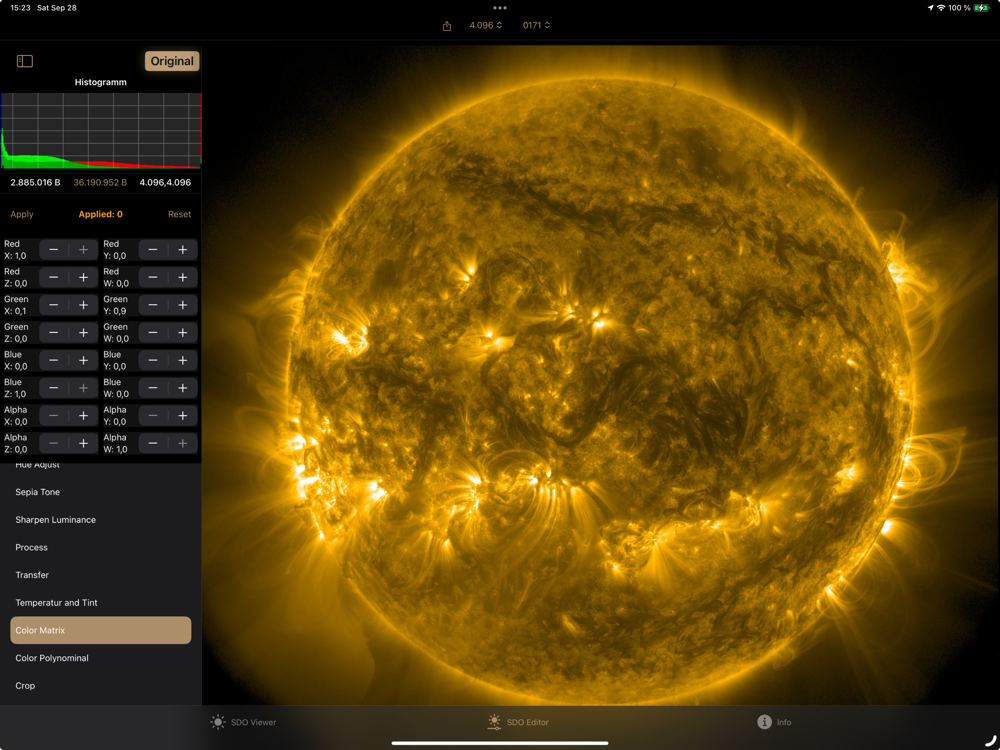Open the 4.096 resolution dropdown
Image resolution: width=1000 pixels, height=750 pixels.
point(486,25)
